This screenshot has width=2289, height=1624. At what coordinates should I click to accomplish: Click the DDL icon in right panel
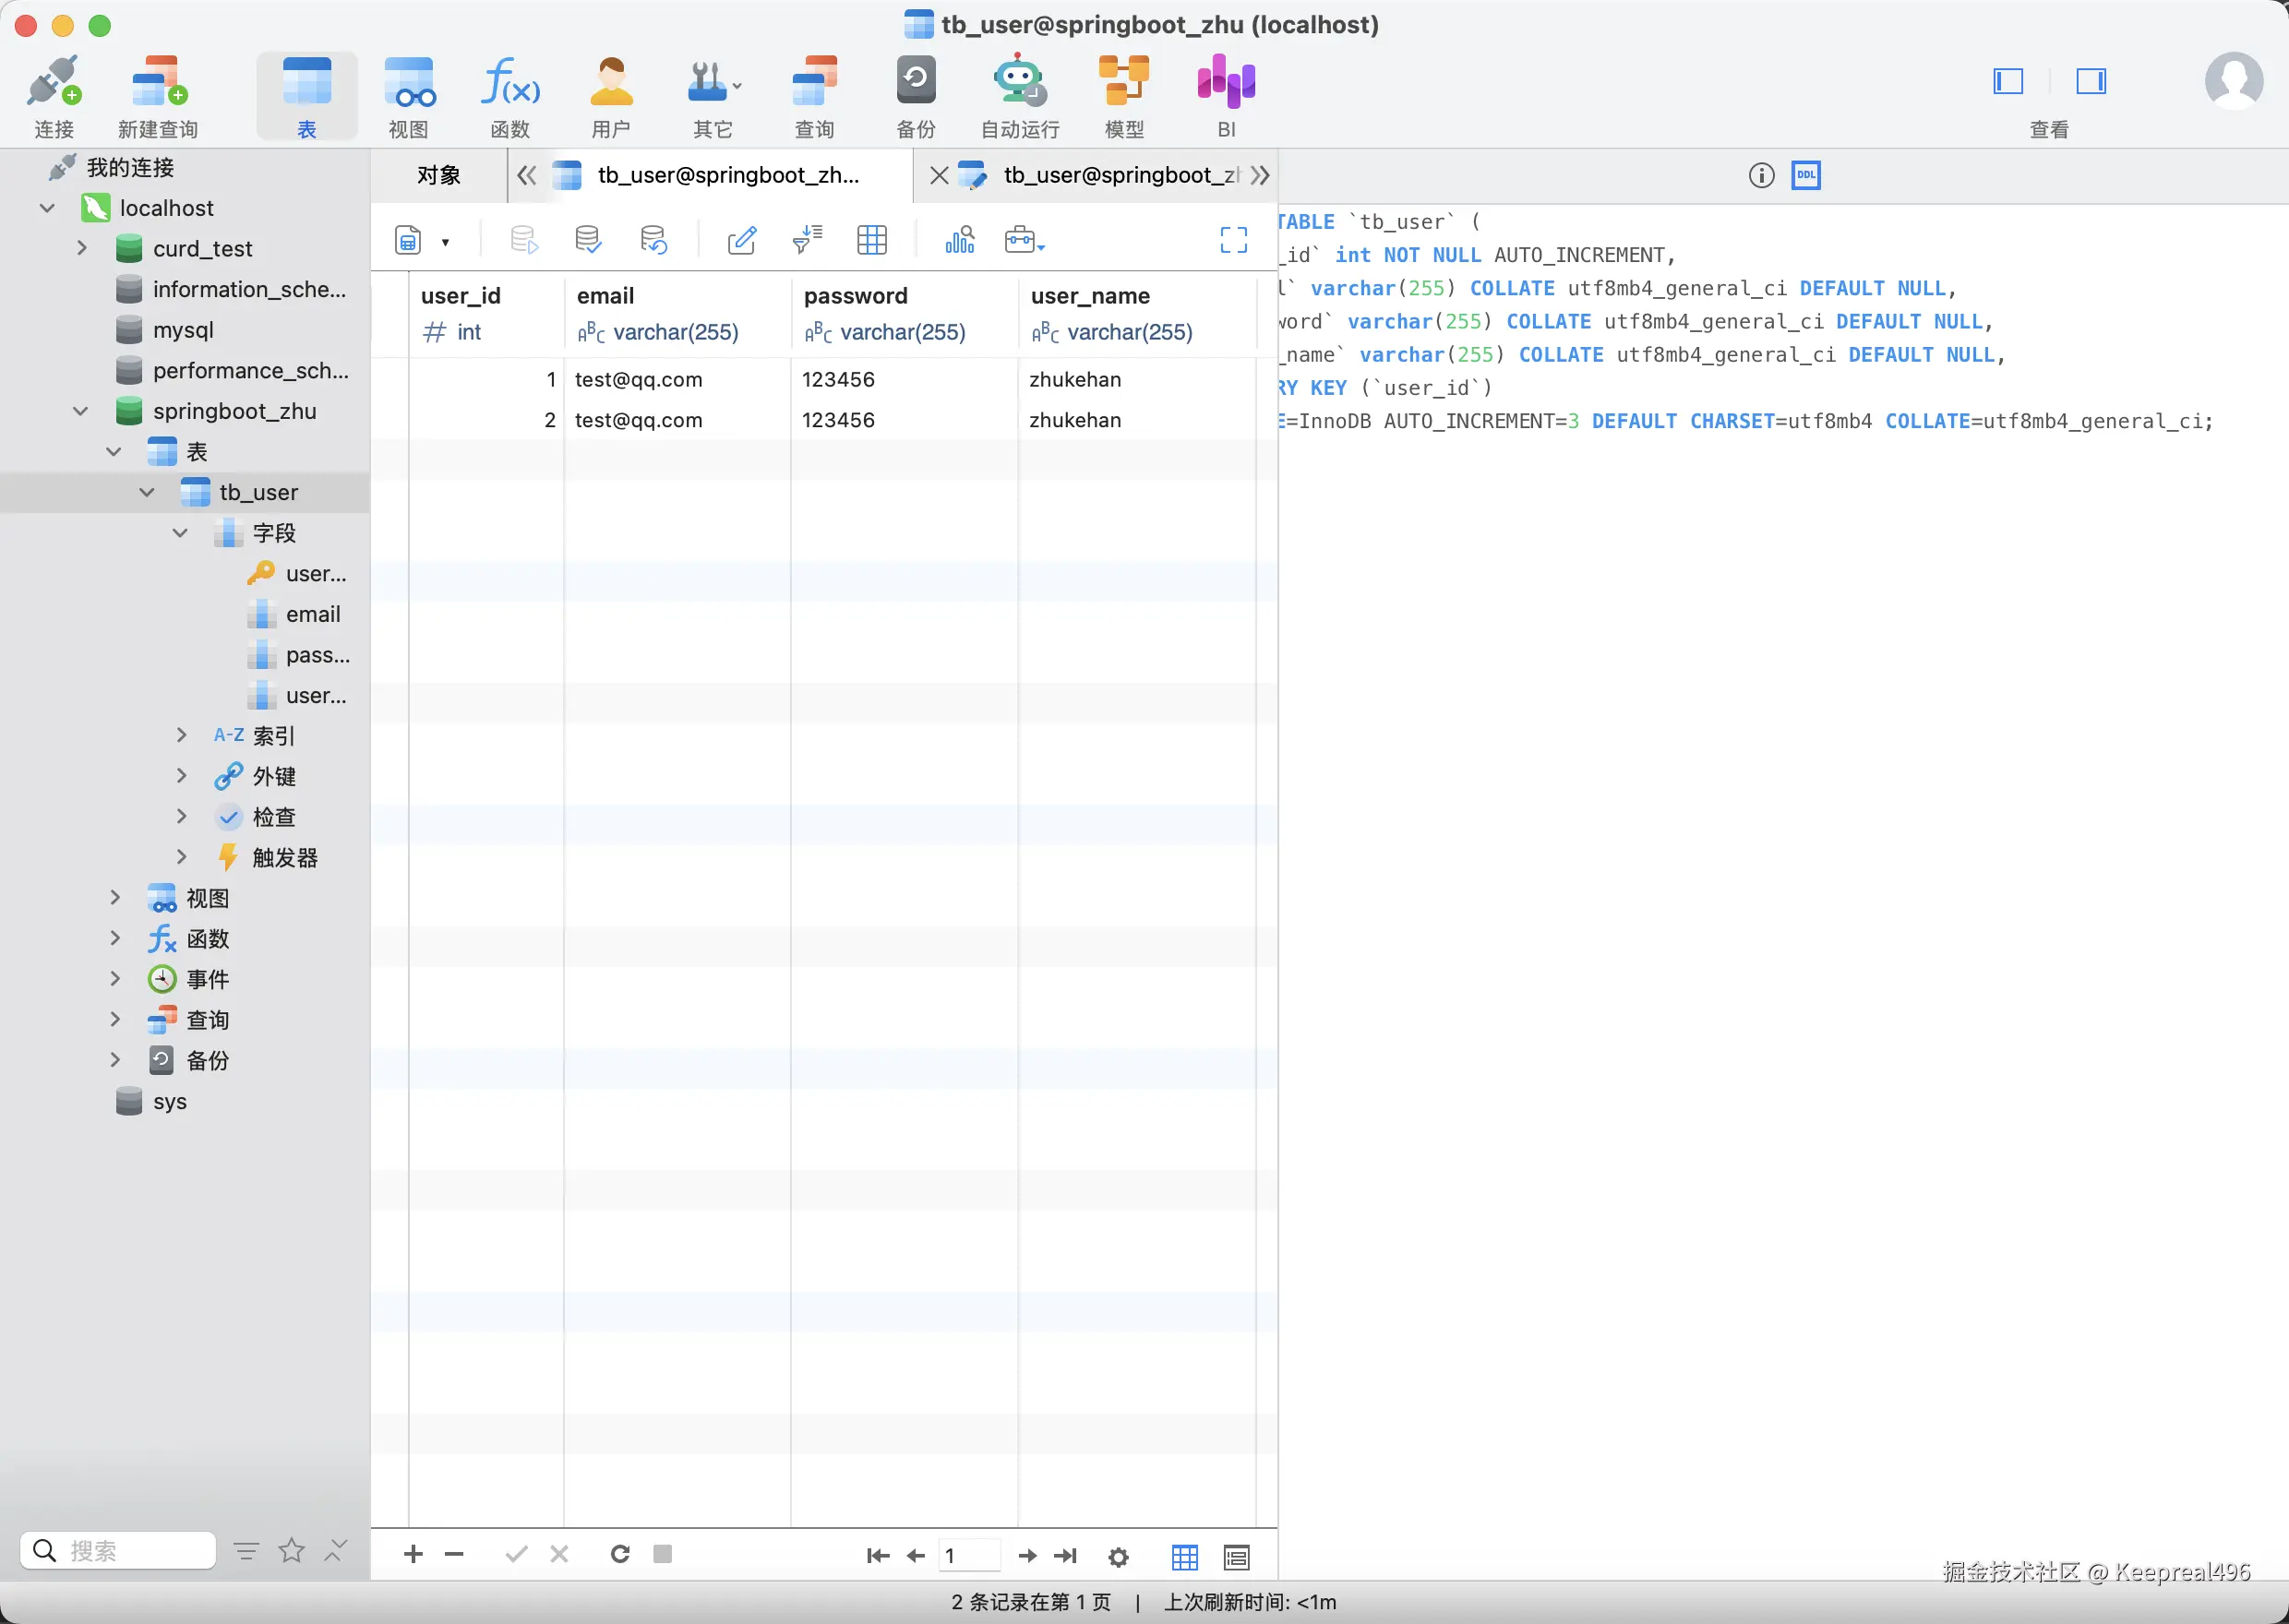(x=1805, y=175)
